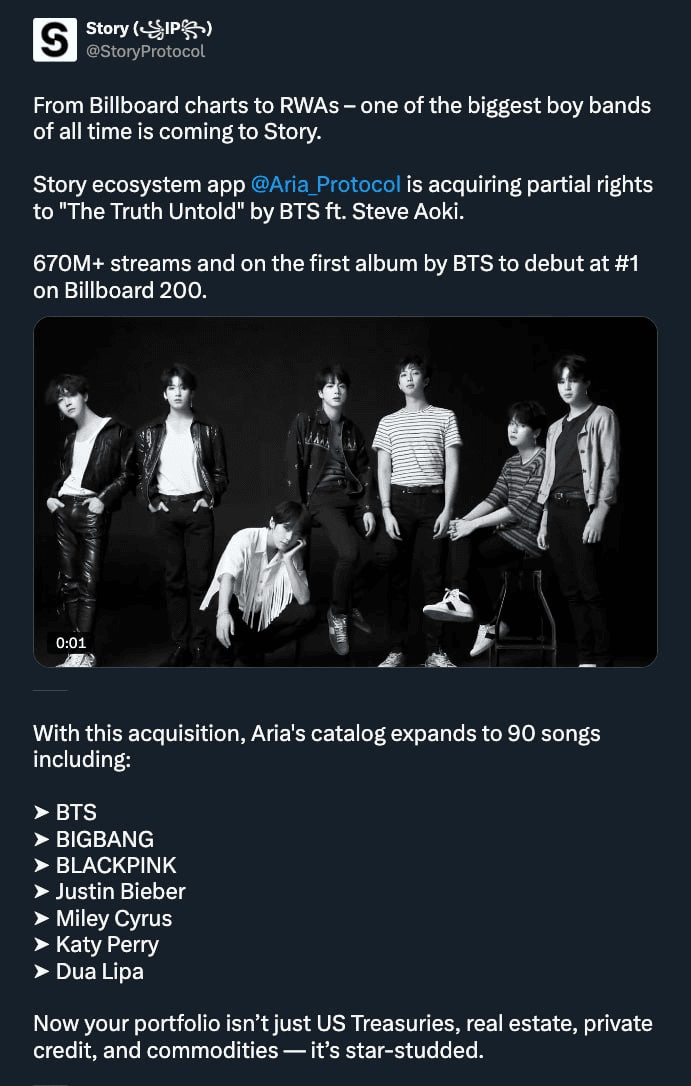Click the Story display name
The image size is (691, 1086).
[x=149, y=28]
